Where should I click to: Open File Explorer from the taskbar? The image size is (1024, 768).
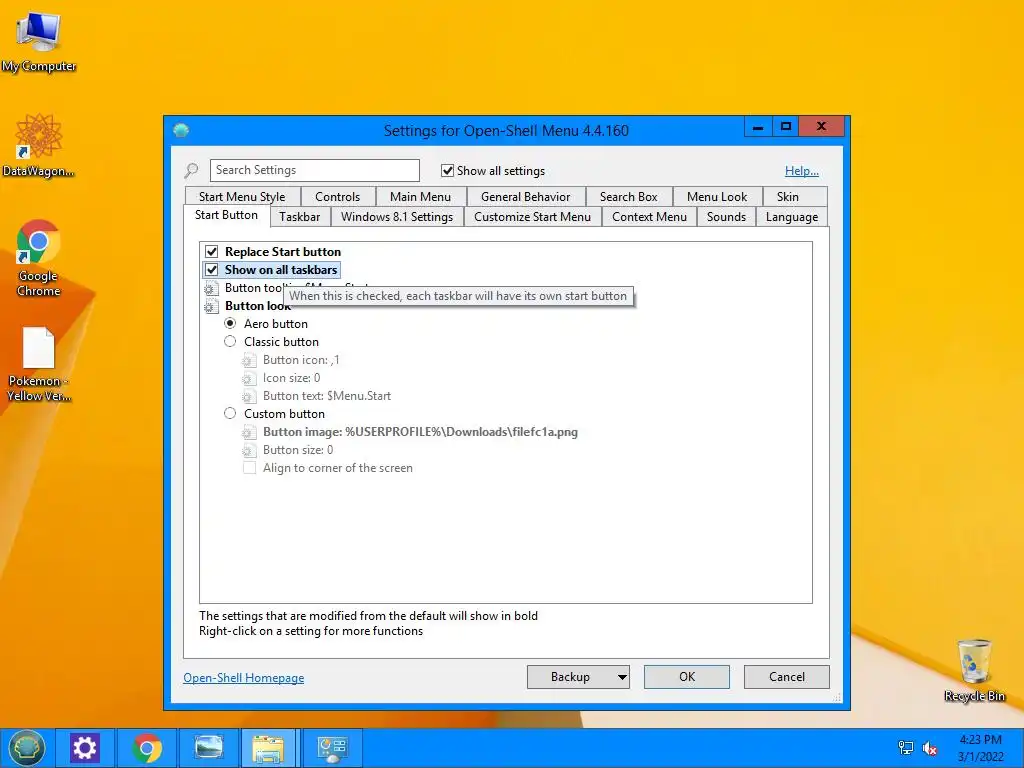[268, 748]
